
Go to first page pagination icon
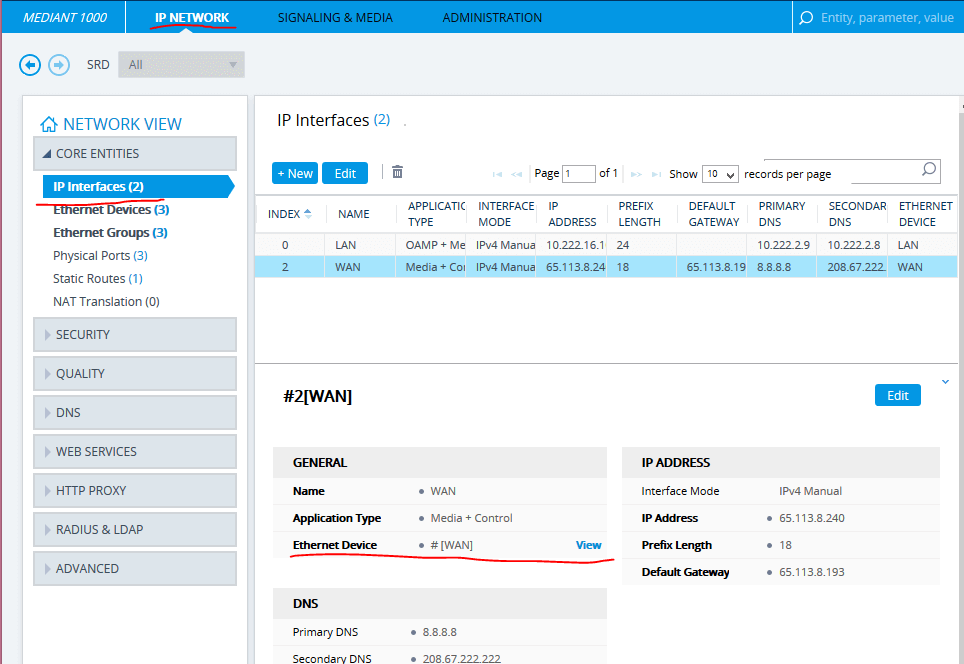[x=497, y=175]
